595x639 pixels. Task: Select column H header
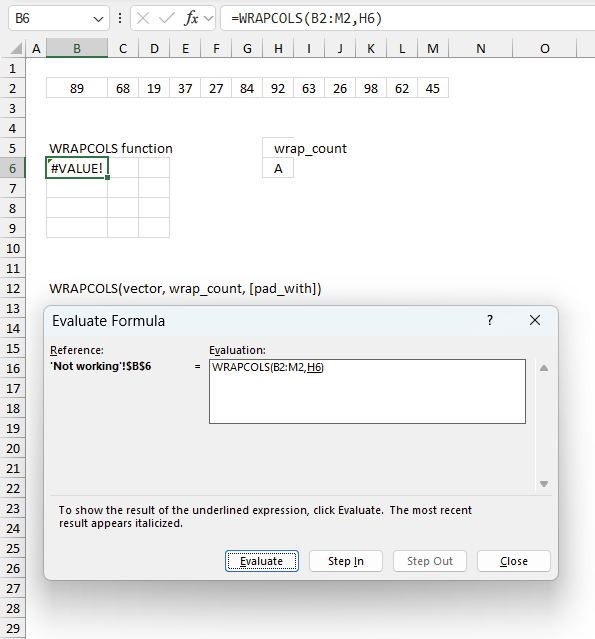[278, 48]
